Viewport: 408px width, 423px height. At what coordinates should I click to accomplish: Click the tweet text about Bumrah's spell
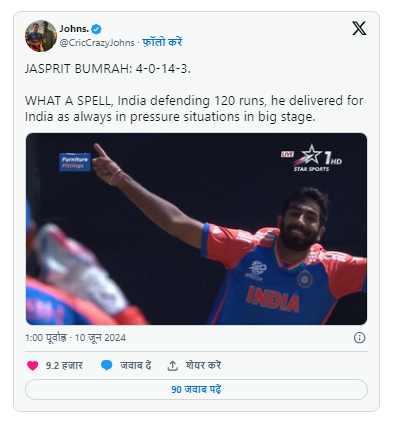[194, 93]
